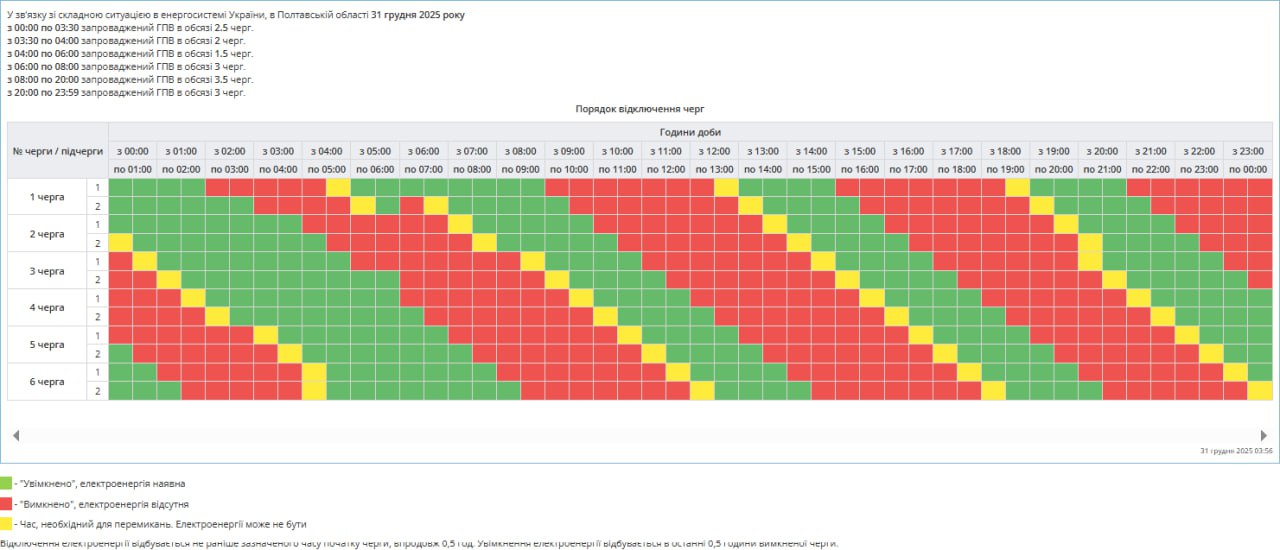Click the "31 грудня 2025 03:56" timestamp

pos(1236,451)
